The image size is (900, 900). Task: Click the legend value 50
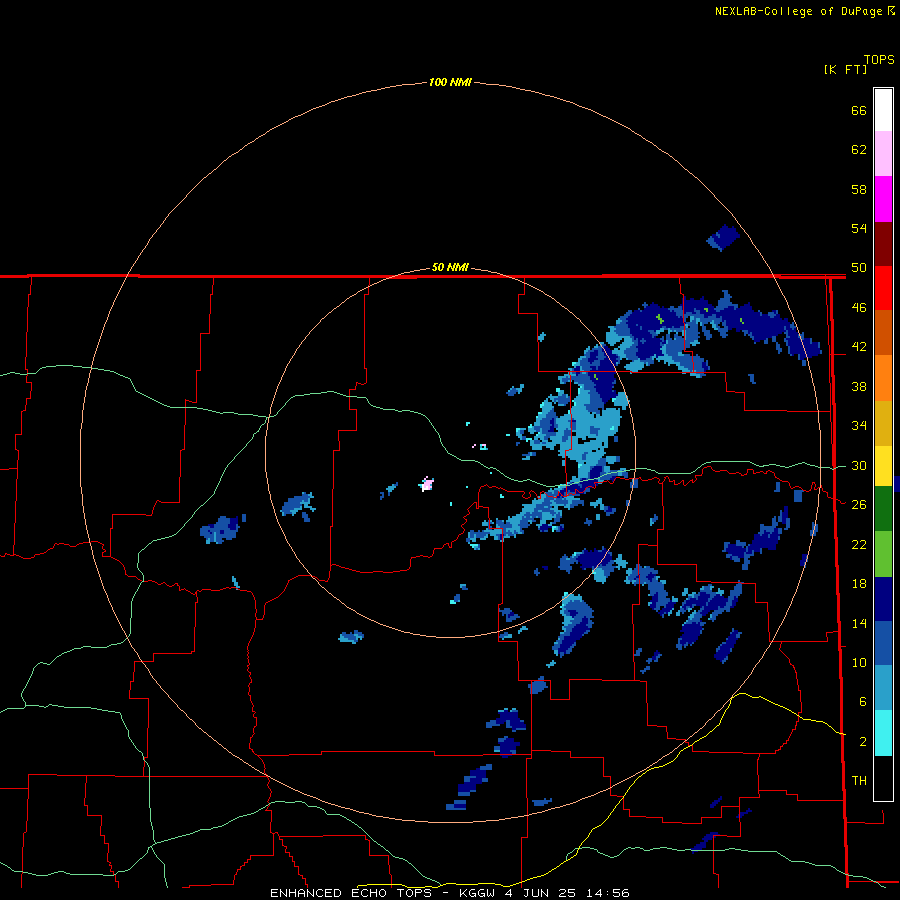pyautogui.click(x=859, y=268)
